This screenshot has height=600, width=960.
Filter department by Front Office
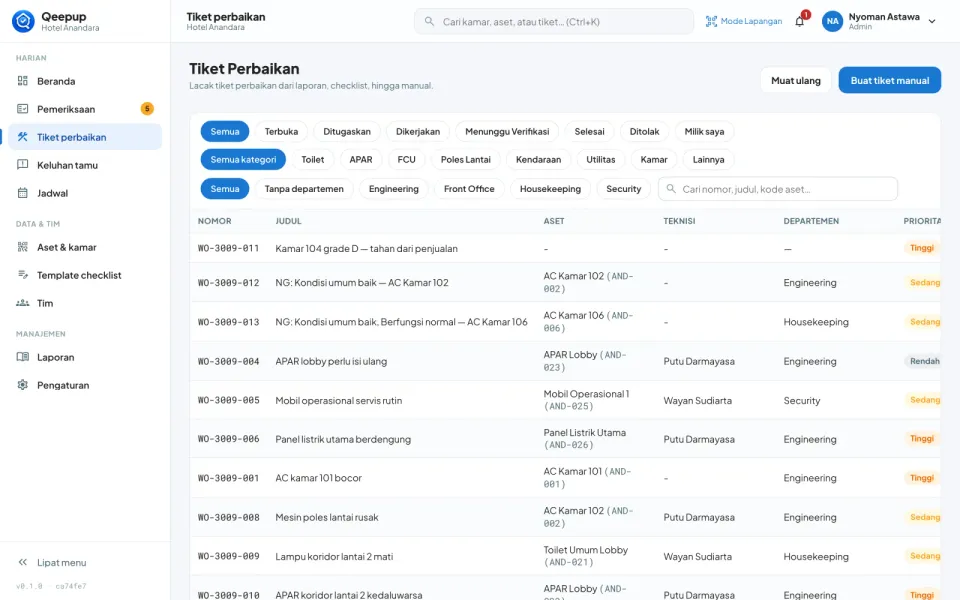(469, 189)
